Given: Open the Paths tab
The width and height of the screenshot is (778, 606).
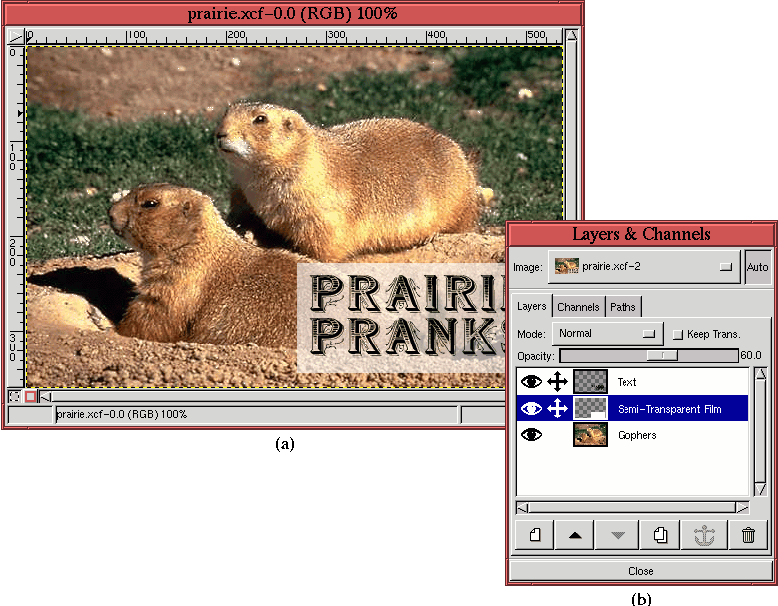Looking at the screenshot, I should (x=622, y=307).
